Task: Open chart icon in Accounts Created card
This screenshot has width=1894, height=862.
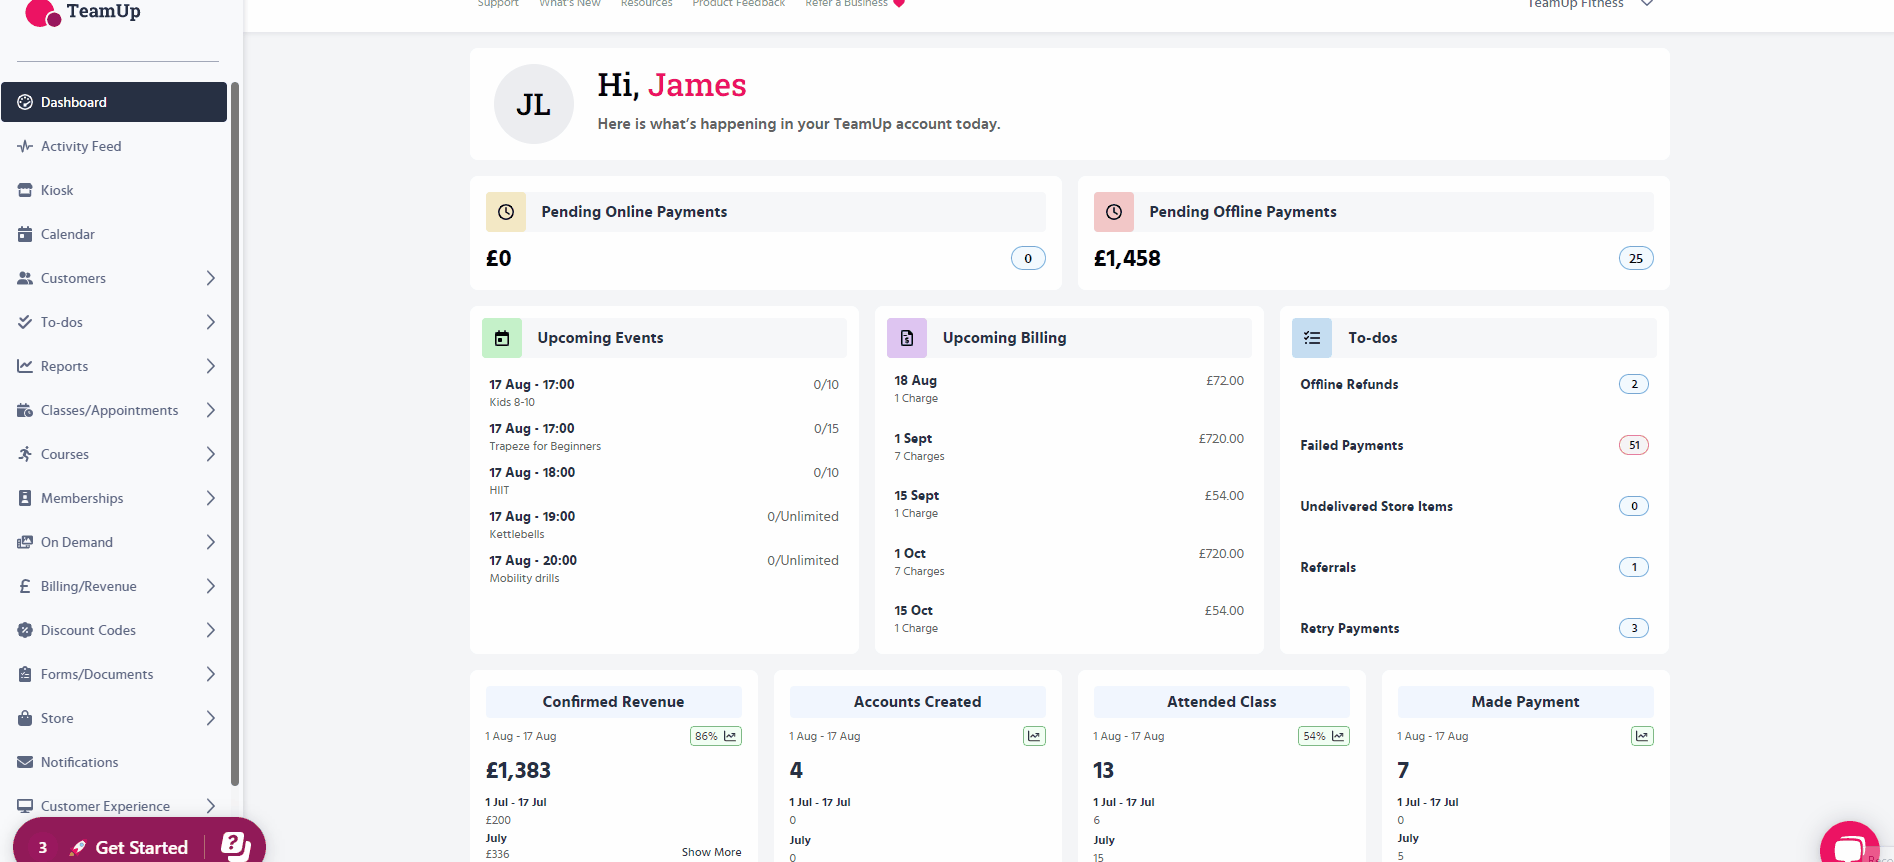Action: point(1034,736)
